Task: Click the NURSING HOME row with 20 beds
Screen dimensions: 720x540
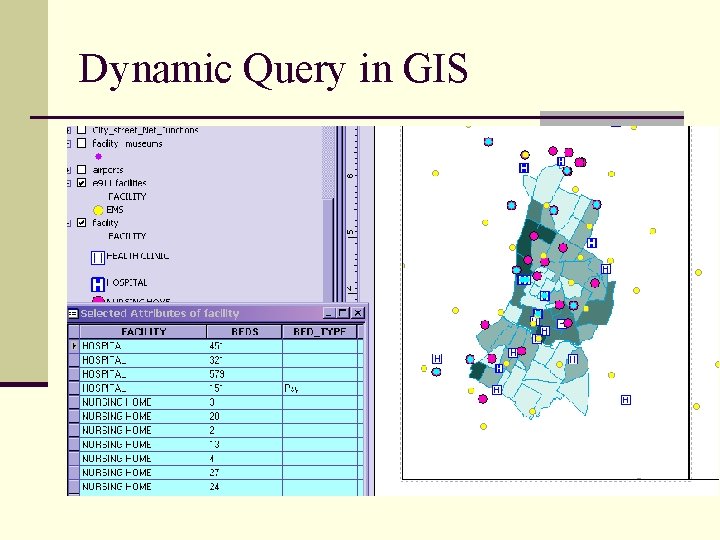Action: pyautogui.click(x=216, y=416)
